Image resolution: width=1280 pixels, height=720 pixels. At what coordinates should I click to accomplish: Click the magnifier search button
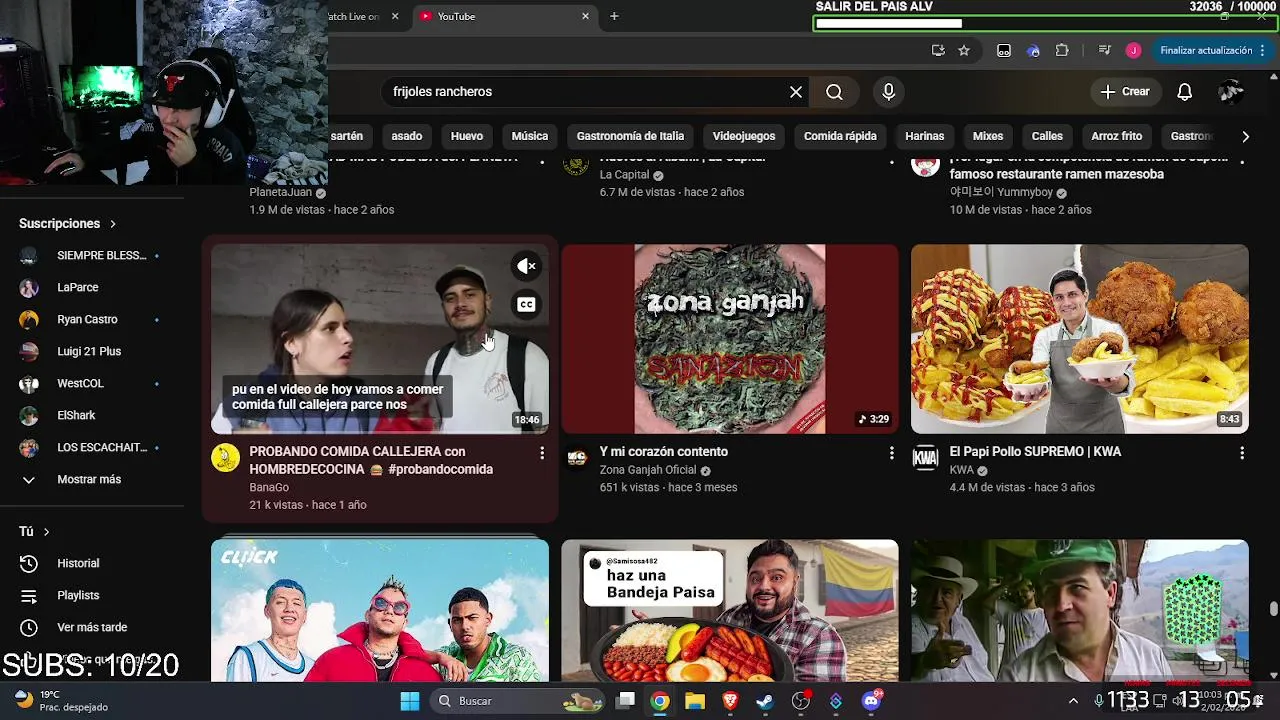pyautogui.click(x=834, y=92)
